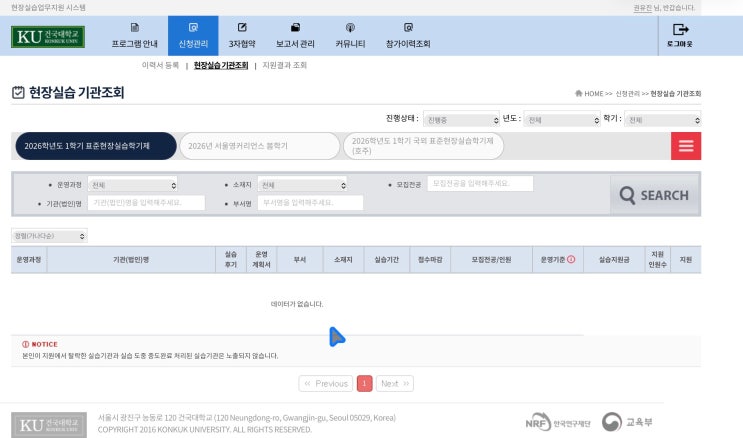Click the 기관(법인)명 column header
Viewport: 743px width, 438px height.
coord(131,260)
